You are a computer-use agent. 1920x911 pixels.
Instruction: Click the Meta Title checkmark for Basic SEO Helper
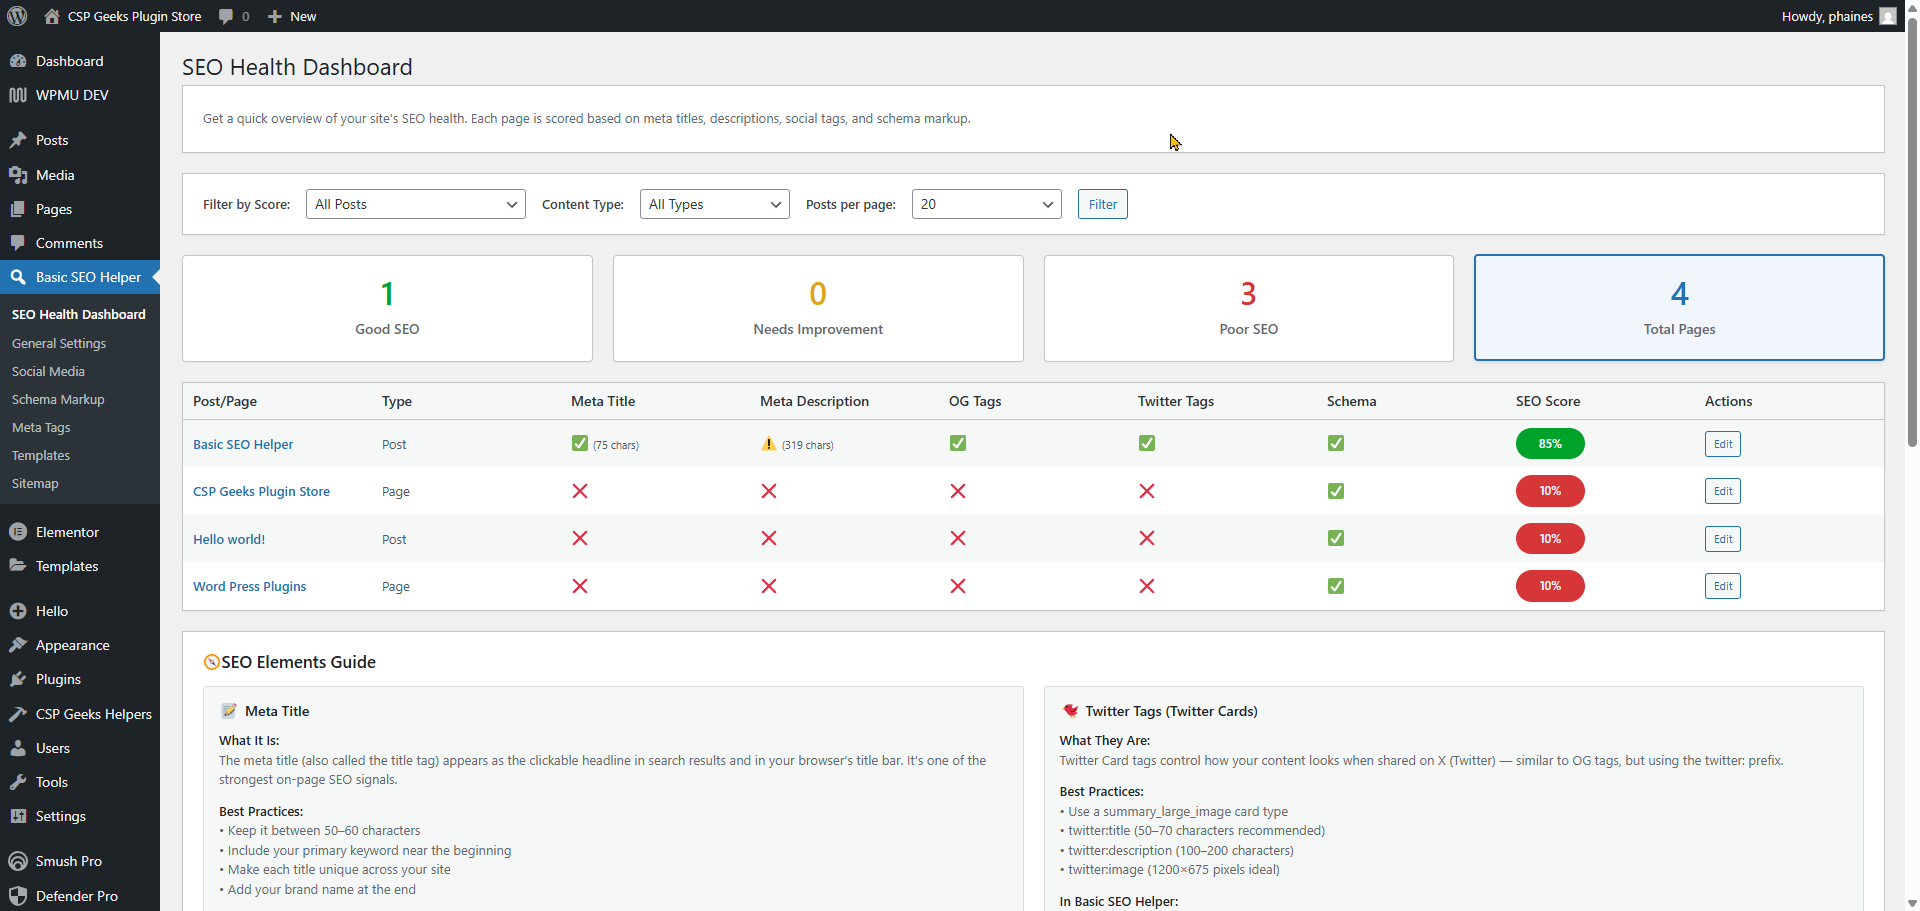(579, 443)
